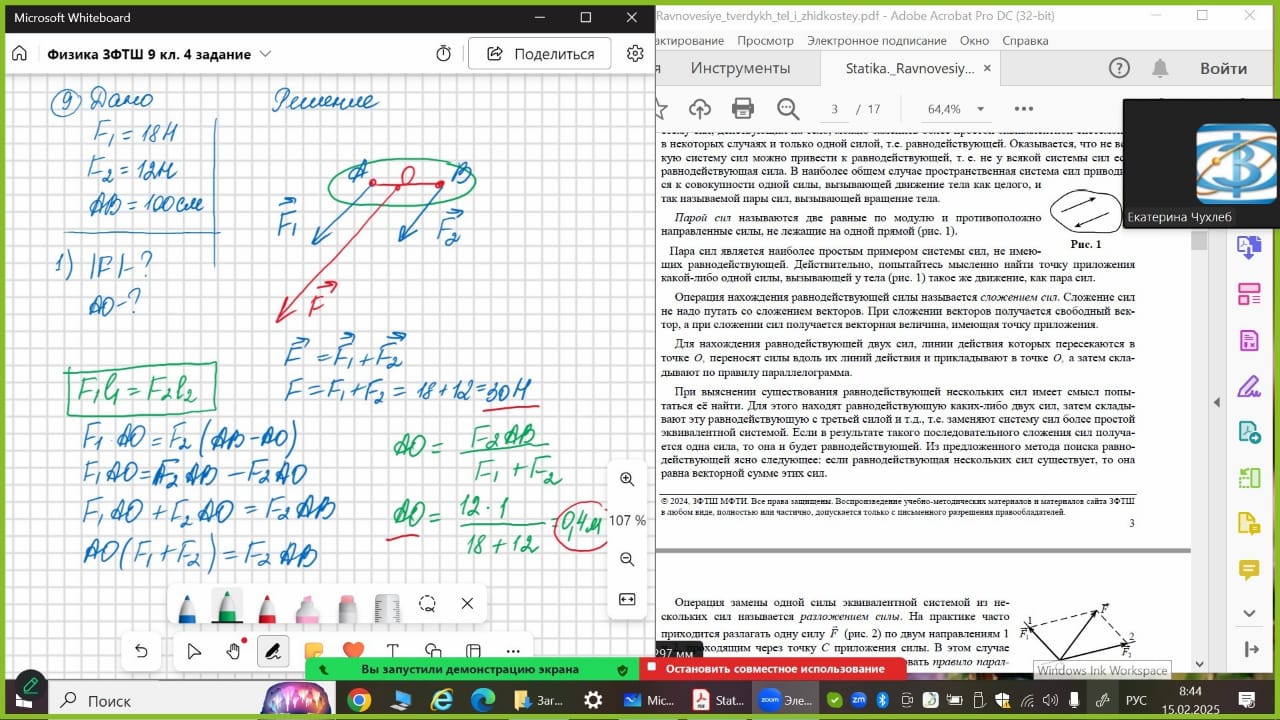Click the Поделиться share button

point(541,54)
